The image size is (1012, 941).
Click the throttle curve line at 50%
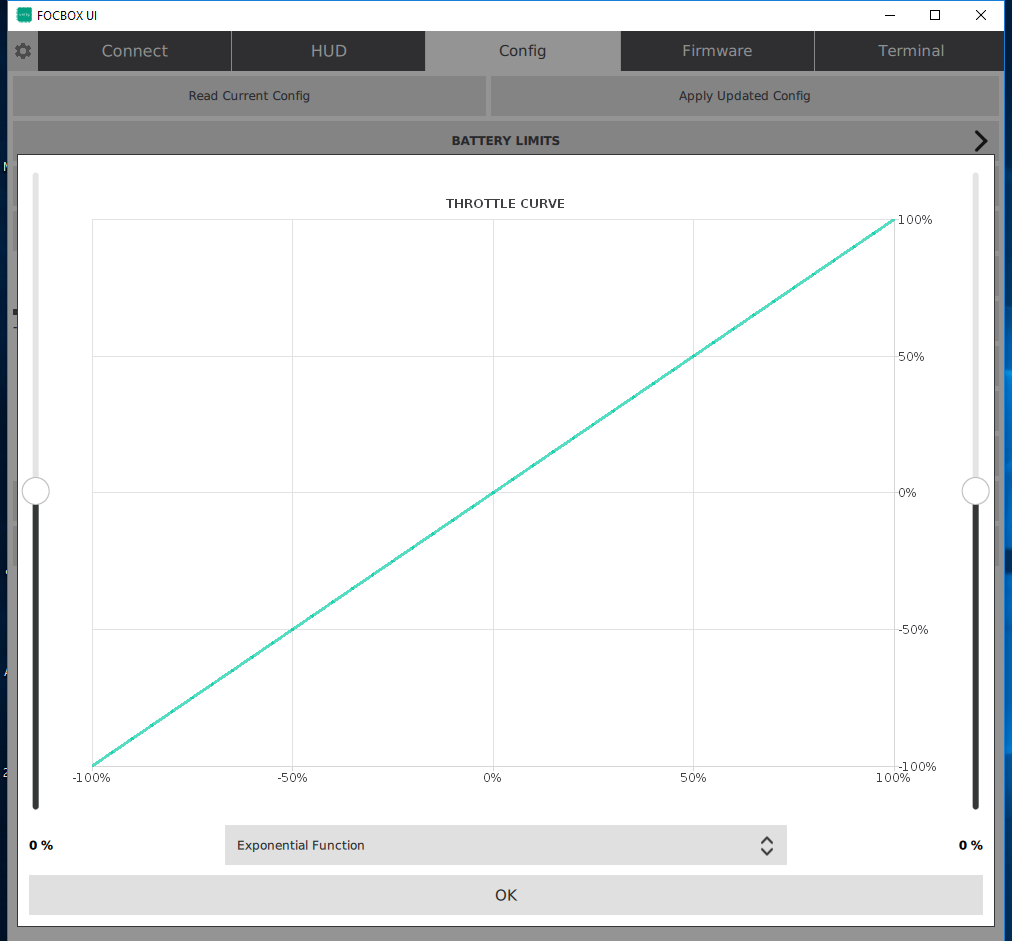pyautogui.click(x=693, y=356)
